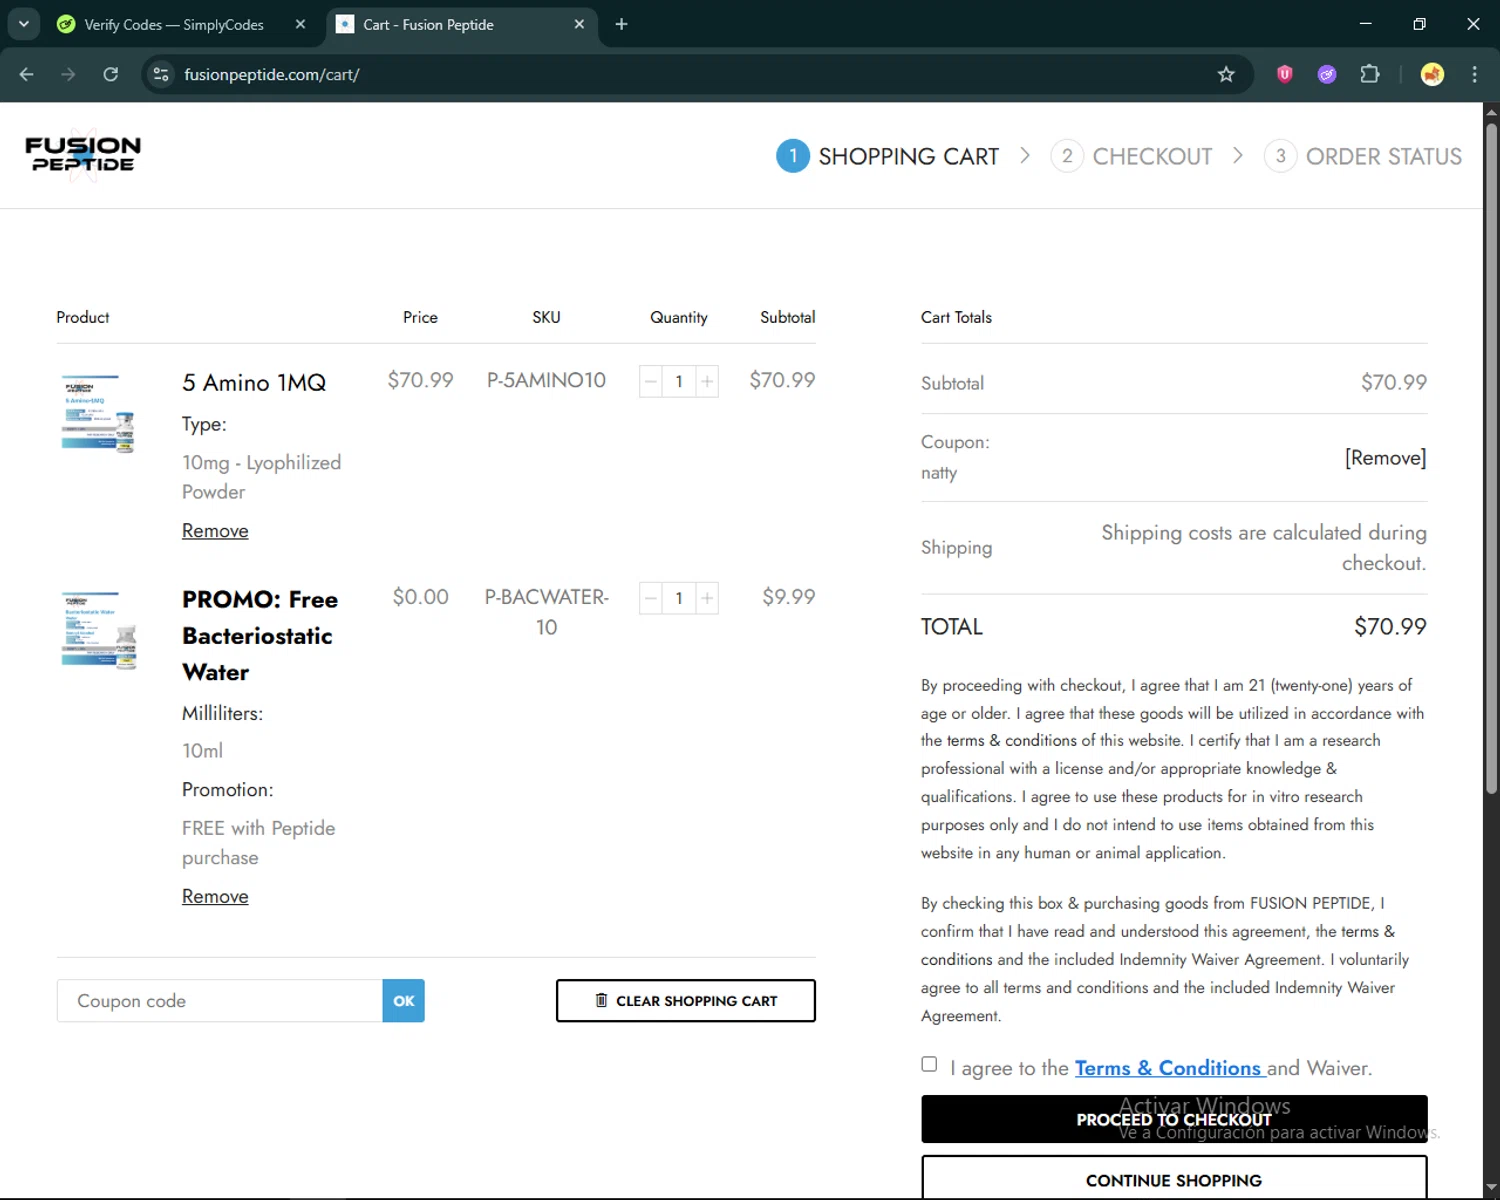Click Proceed to Checkout
The height and width of the screenshot is (1200, 1500).
pyautogui.click(x=1174, y=1119)
